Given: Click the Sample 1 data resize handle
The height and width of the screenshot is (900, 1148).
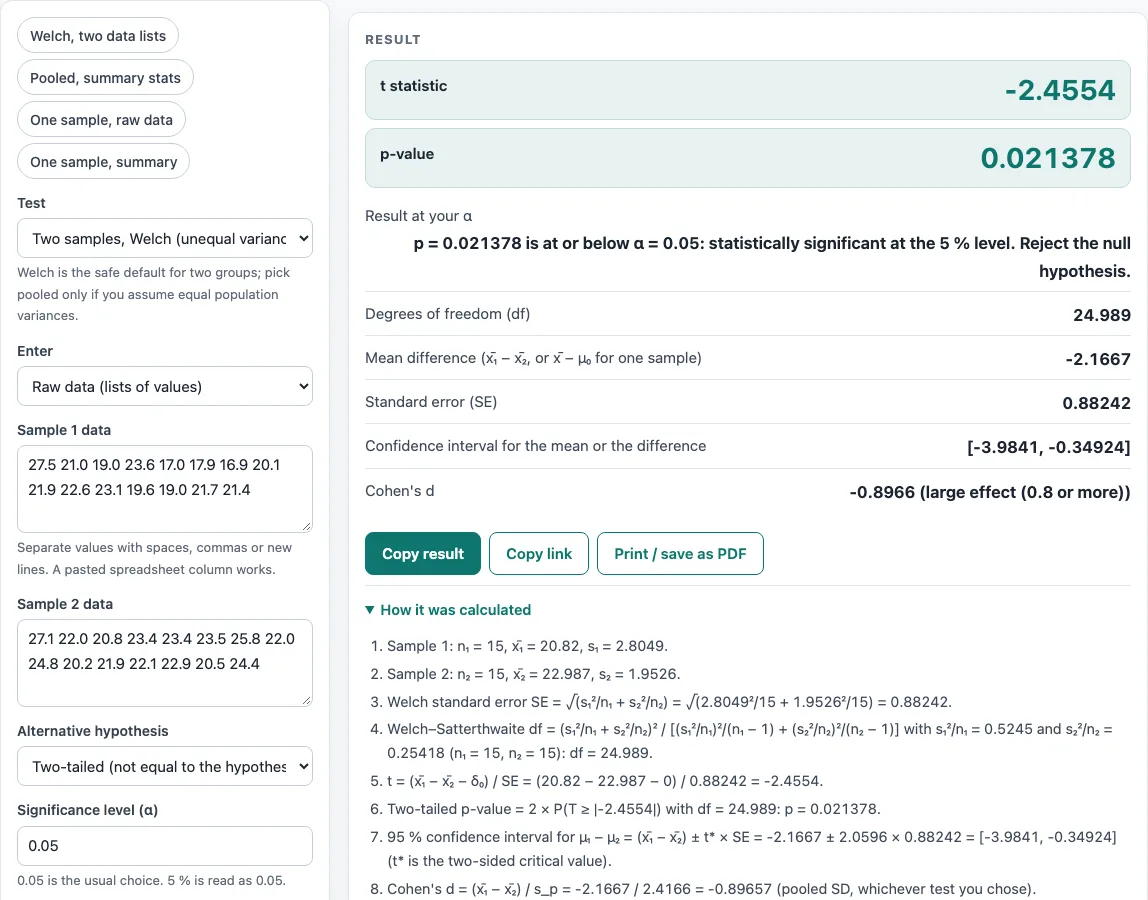Looking at the screenshot, I should pyautogui.click(x=306, y=526).
